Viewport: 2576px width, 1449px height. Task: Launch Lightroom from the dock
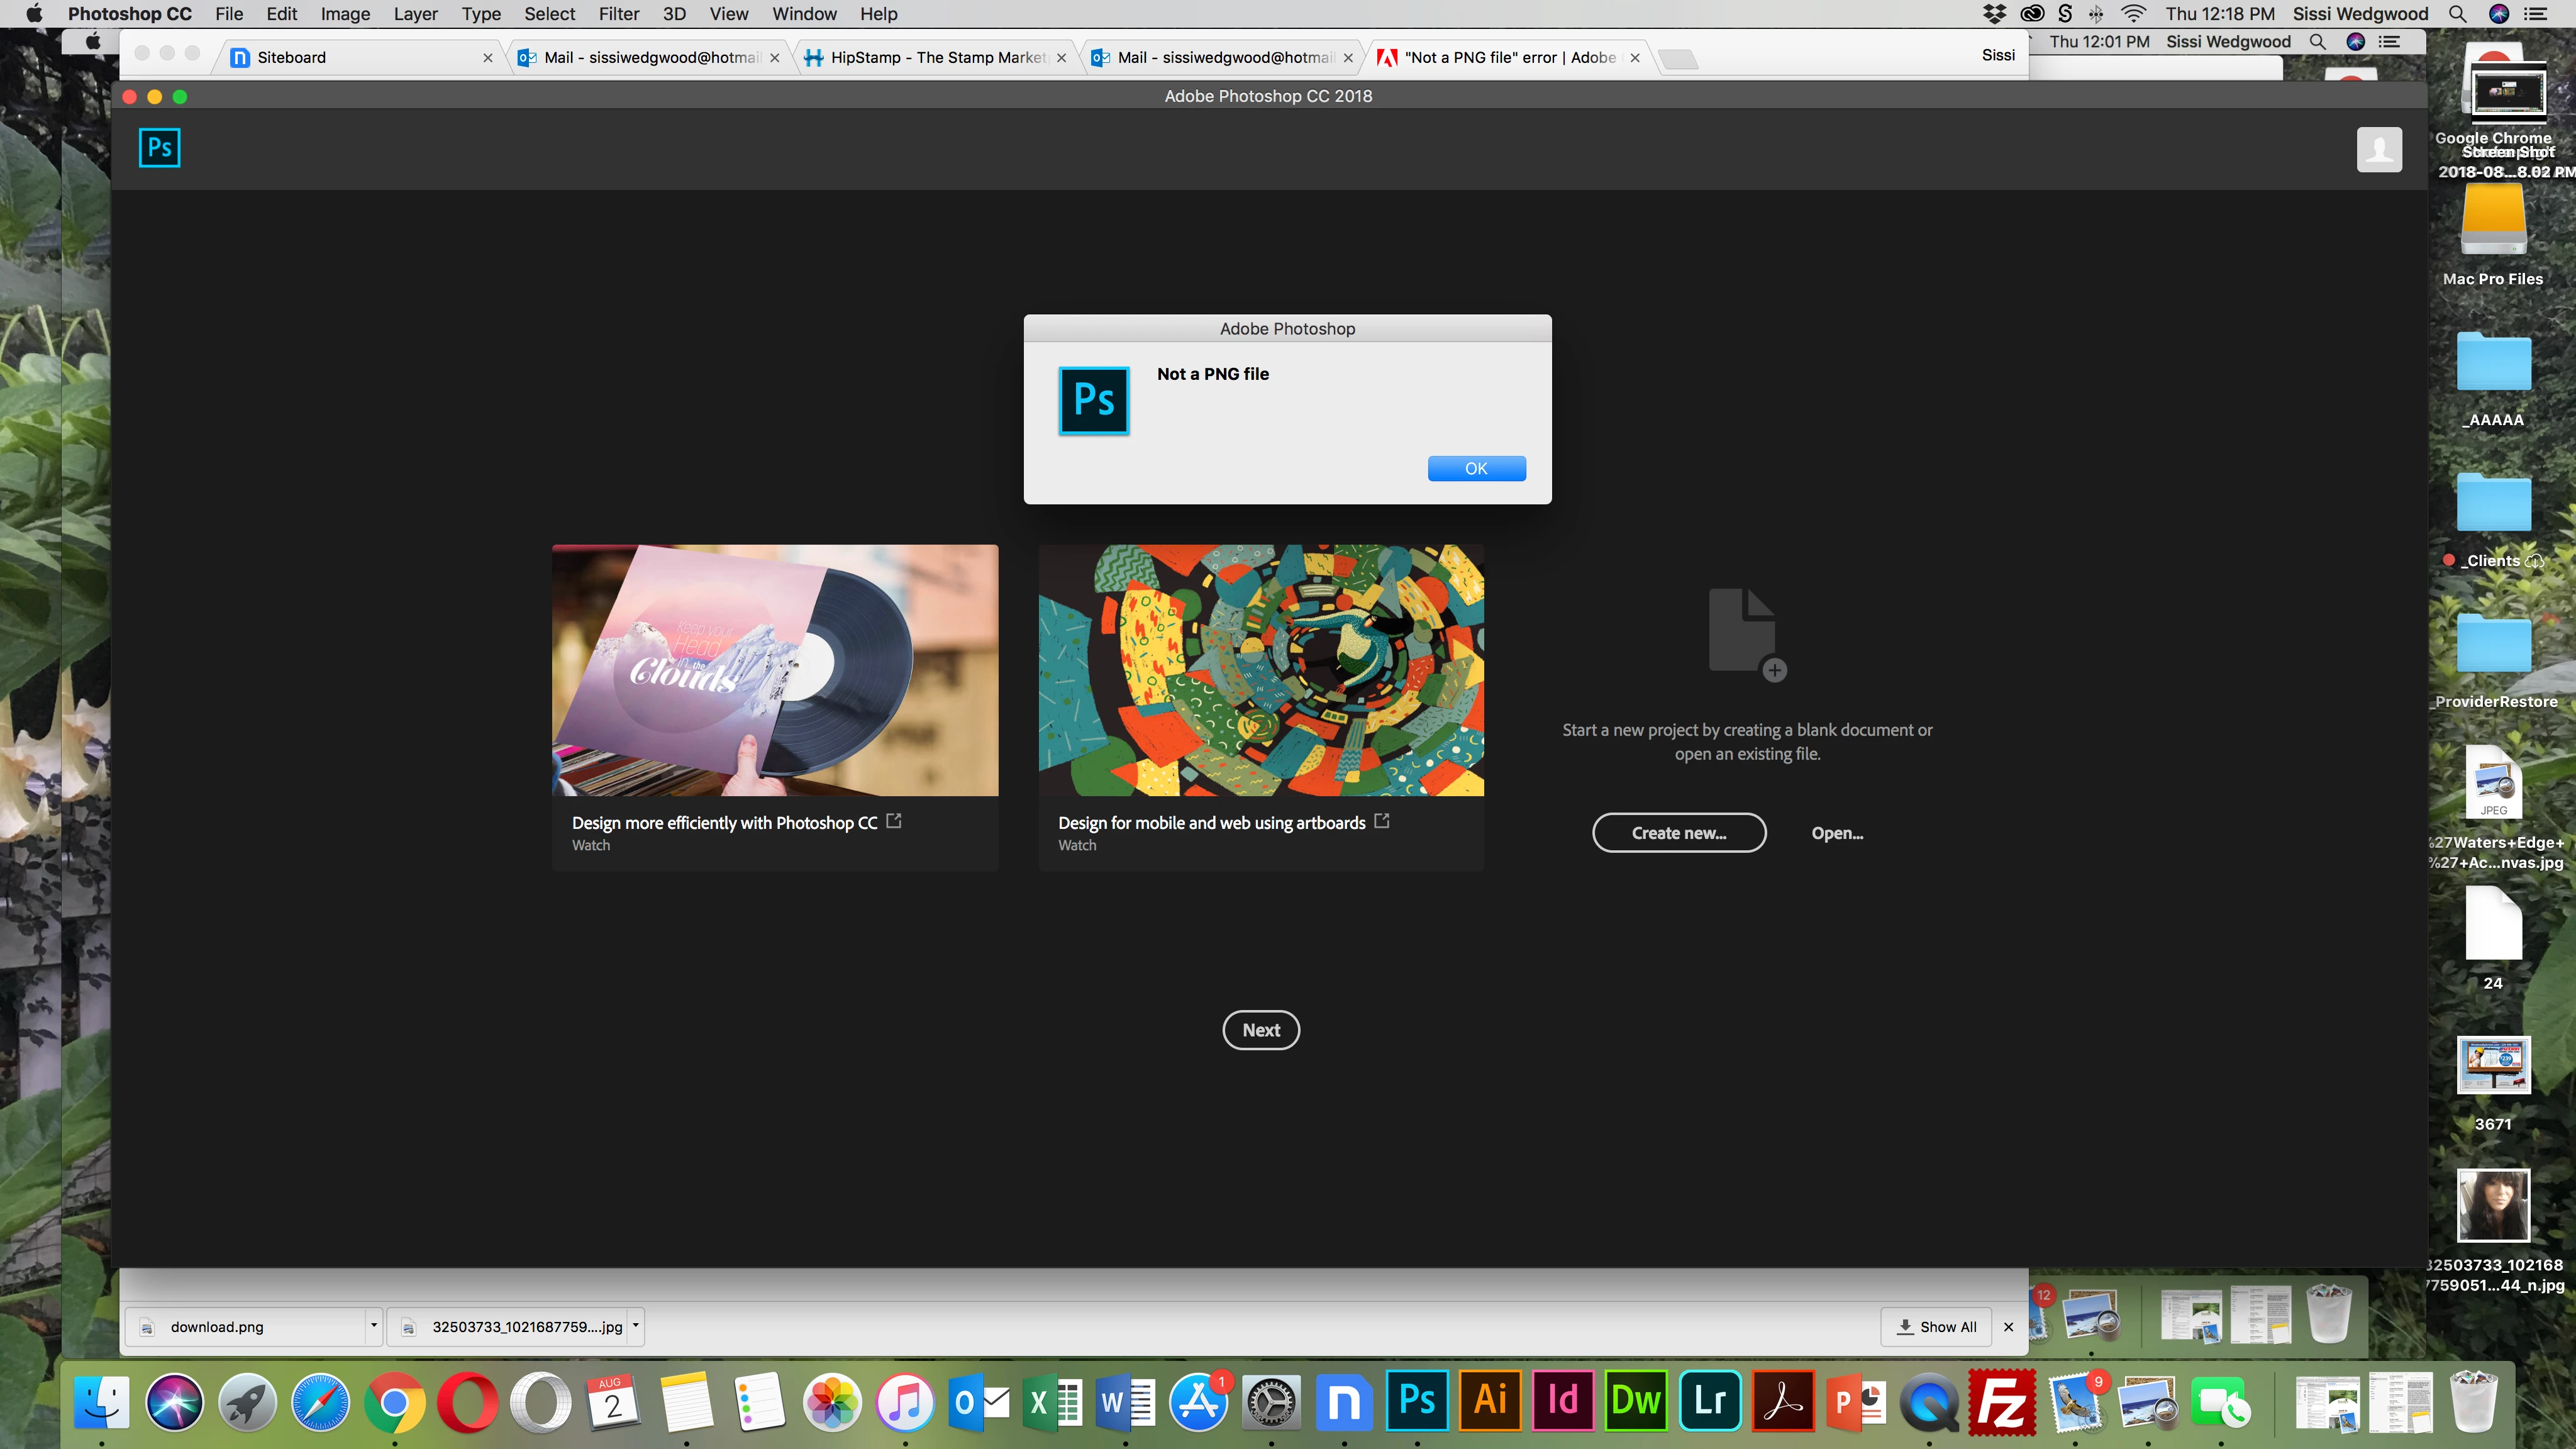point(1709,1400)
